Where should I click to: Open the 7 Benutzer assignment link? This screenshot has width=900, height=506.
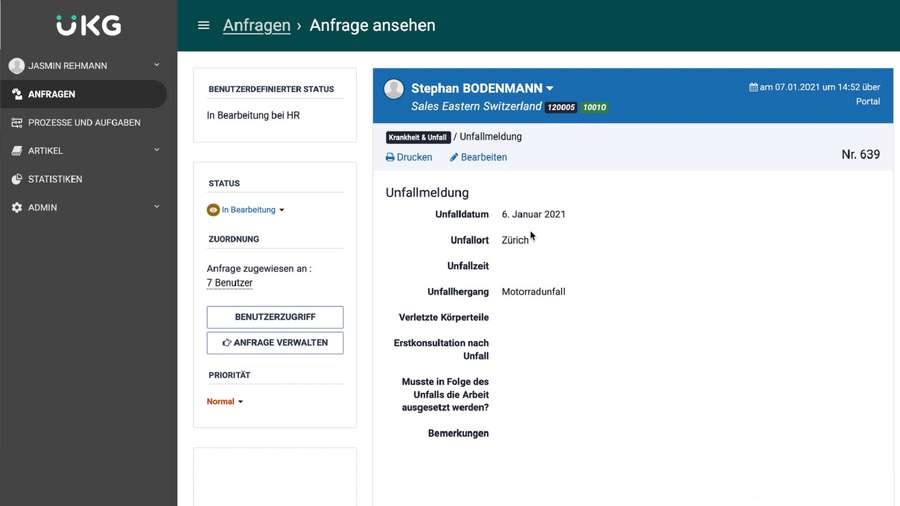(229, 283)
